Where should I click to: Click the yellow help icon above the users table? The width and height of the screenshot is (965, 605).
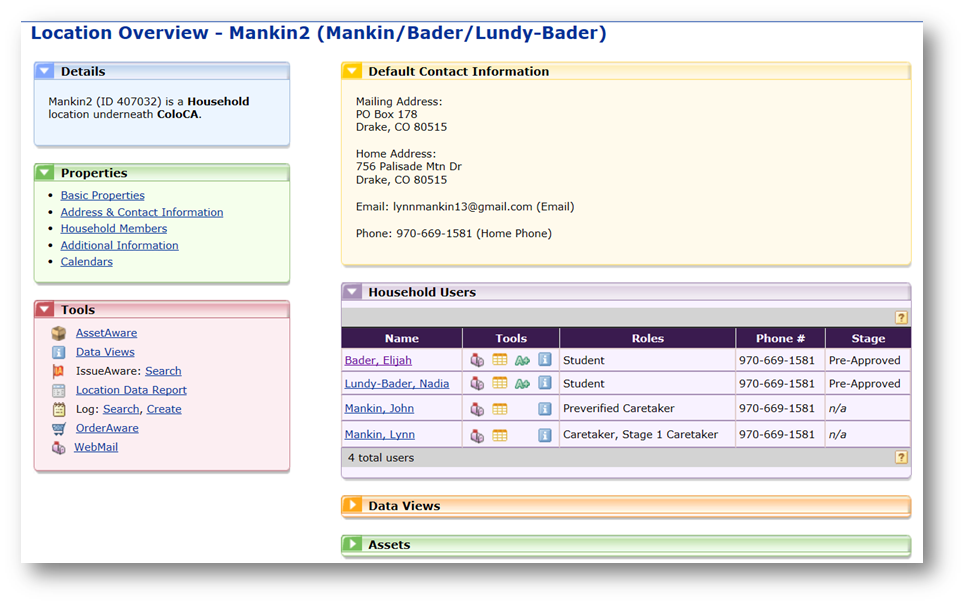901,318
